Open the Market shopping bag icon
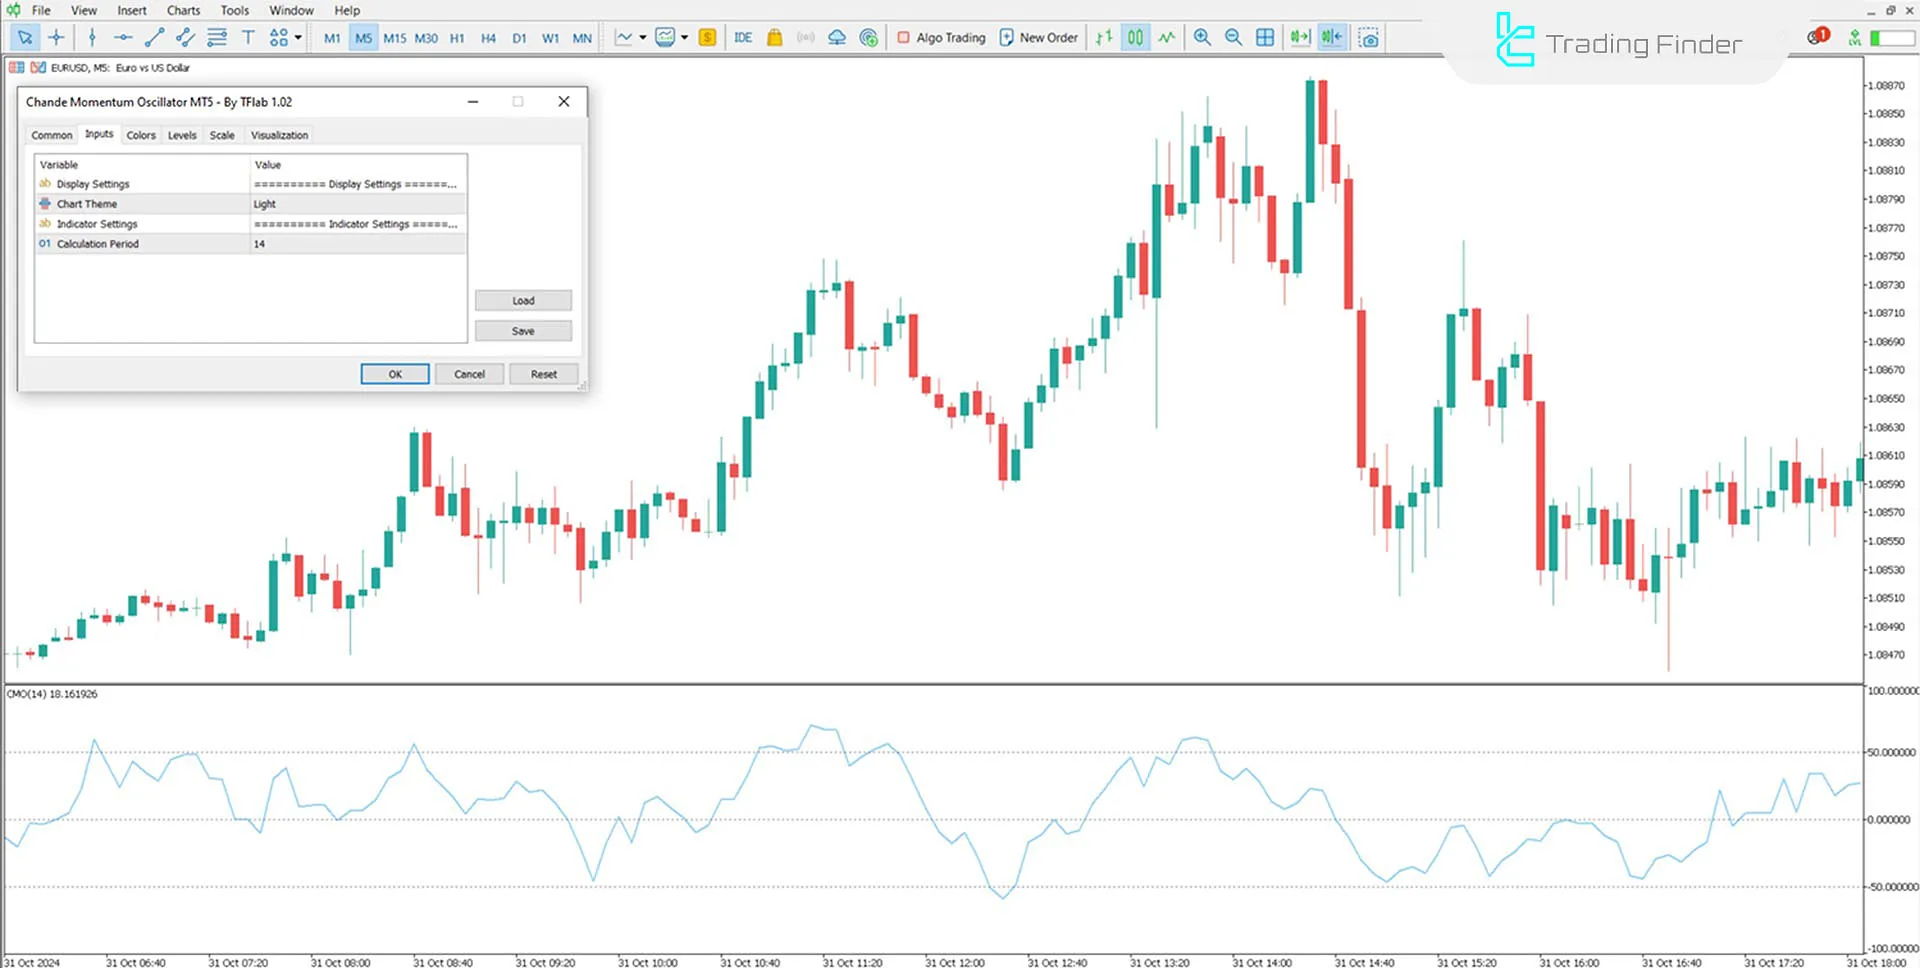This screenshot has height=968, width=1920. click(x=774, y=38)
